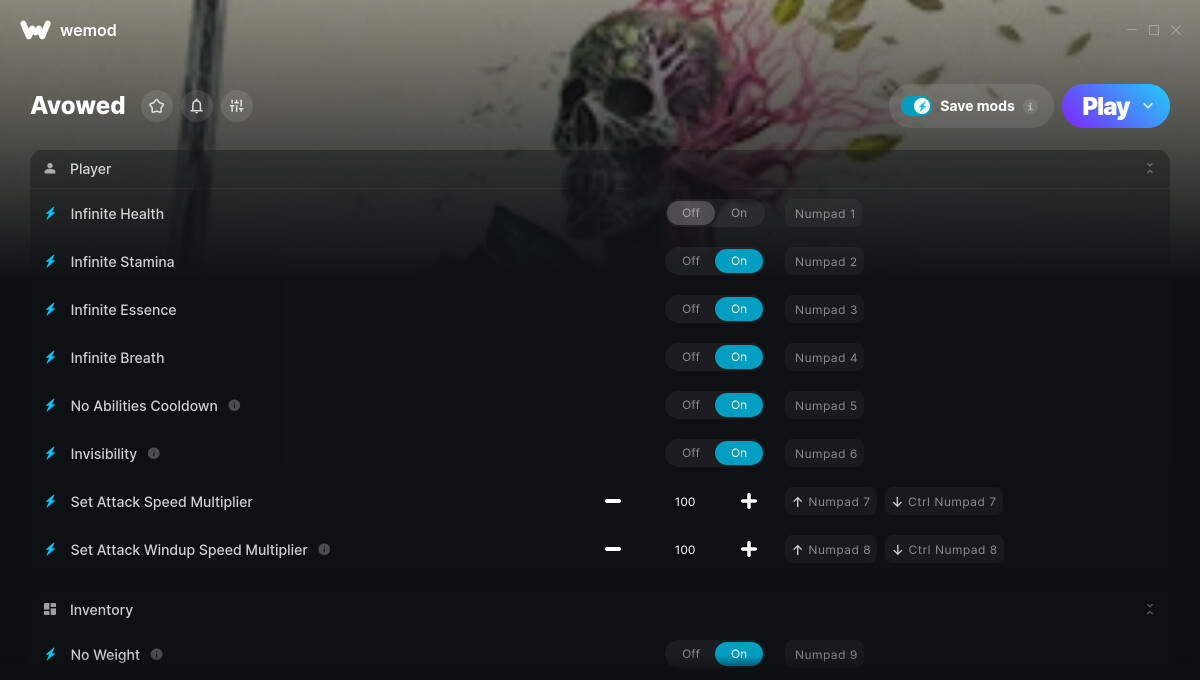1200x680 pixels.
Task: Decrease Attack Windup Speed Multiplier with minus
Action: coord(613,549)
